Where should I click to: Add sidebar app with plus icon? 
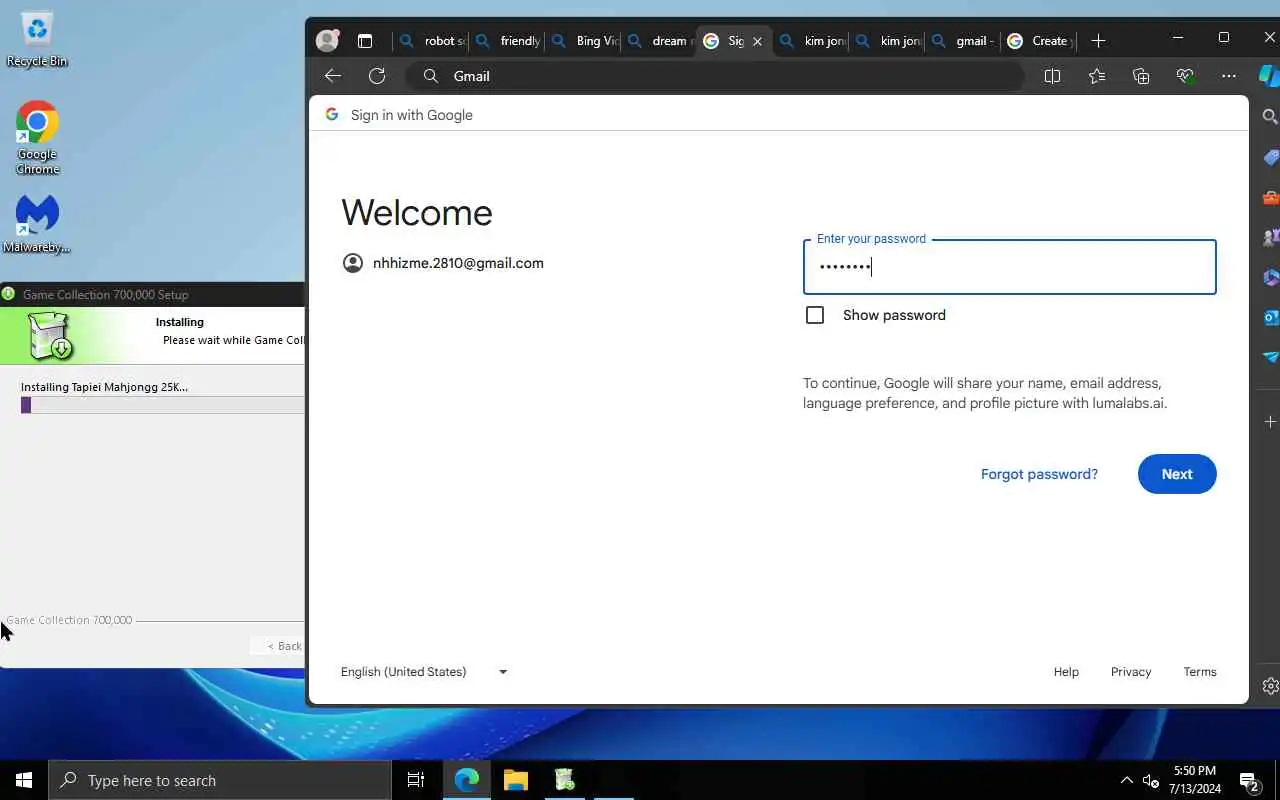tap(1270, 422)
